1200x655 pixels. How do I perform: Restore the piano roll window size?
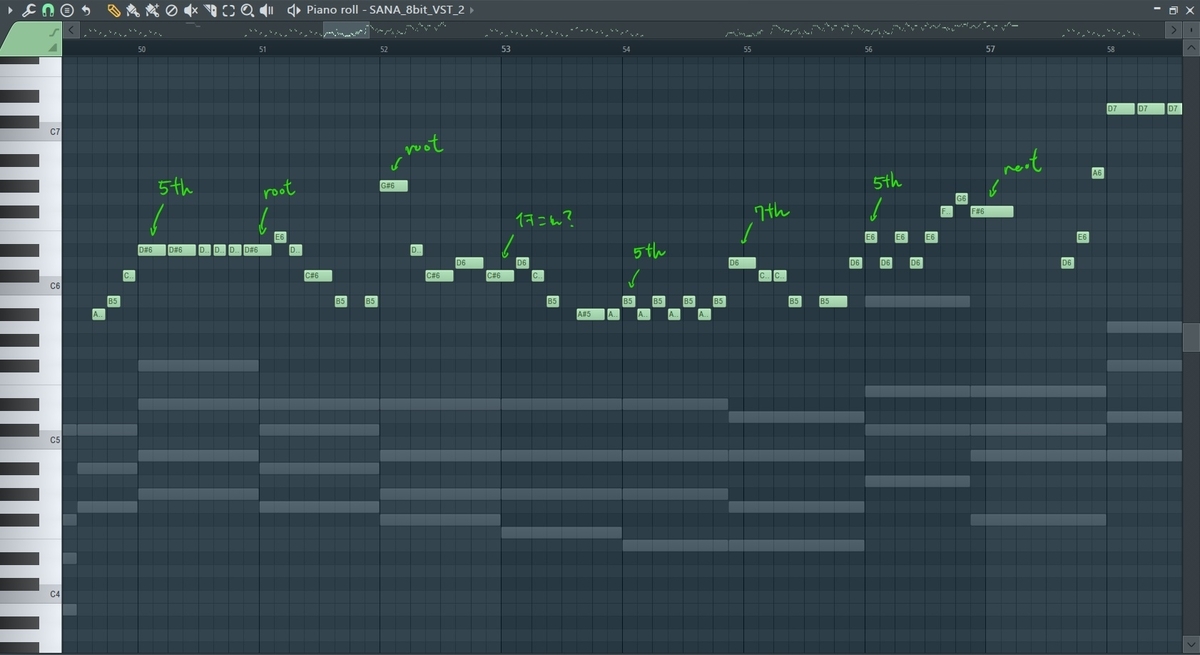click(x=1175, y=10)
